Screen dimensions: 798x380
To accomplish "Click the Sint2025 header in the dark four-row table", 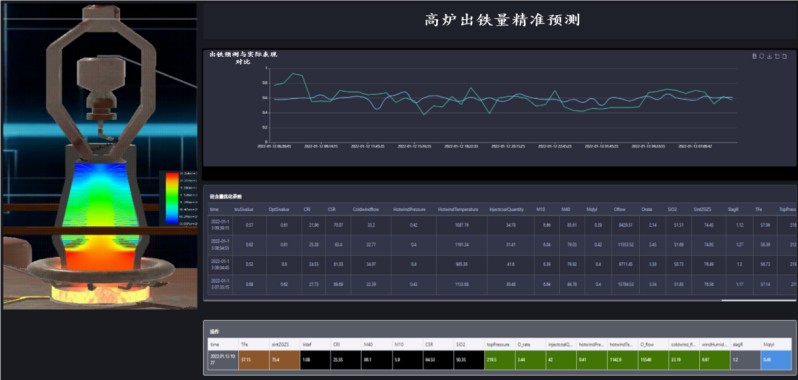I will (x=701, y=209).
